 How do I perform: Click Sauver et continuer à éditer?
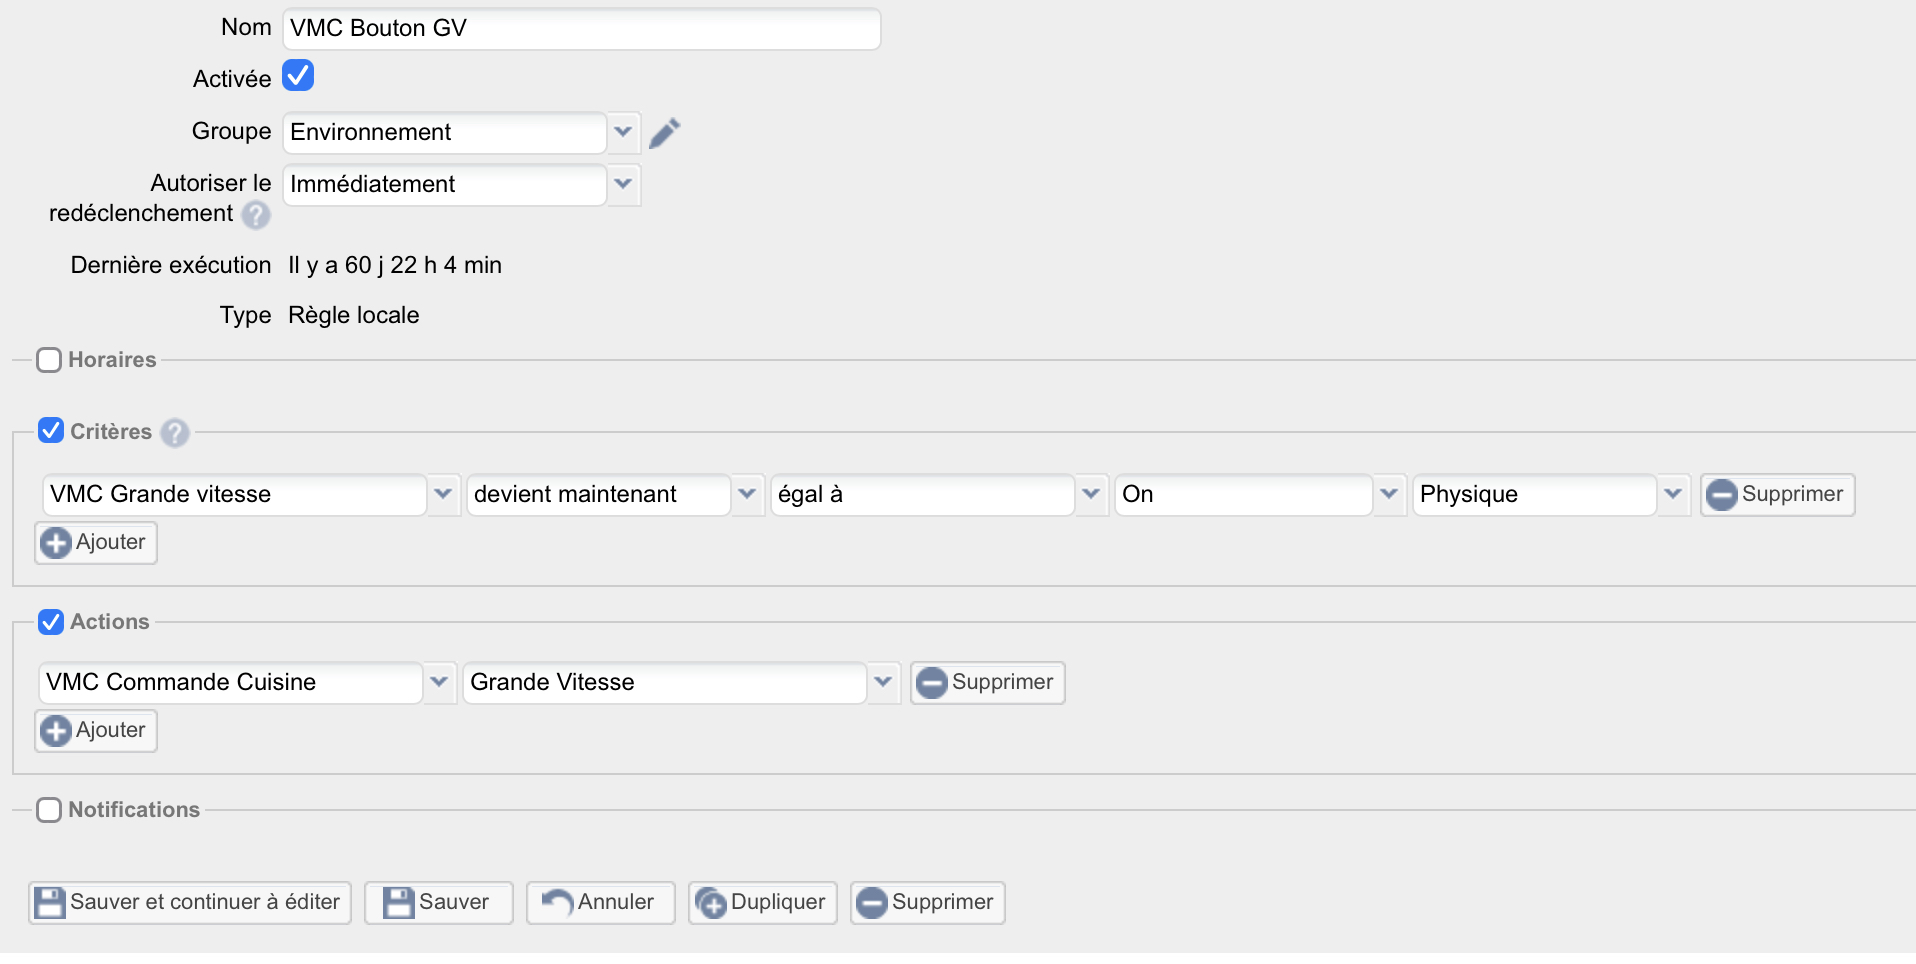point(190,903)
